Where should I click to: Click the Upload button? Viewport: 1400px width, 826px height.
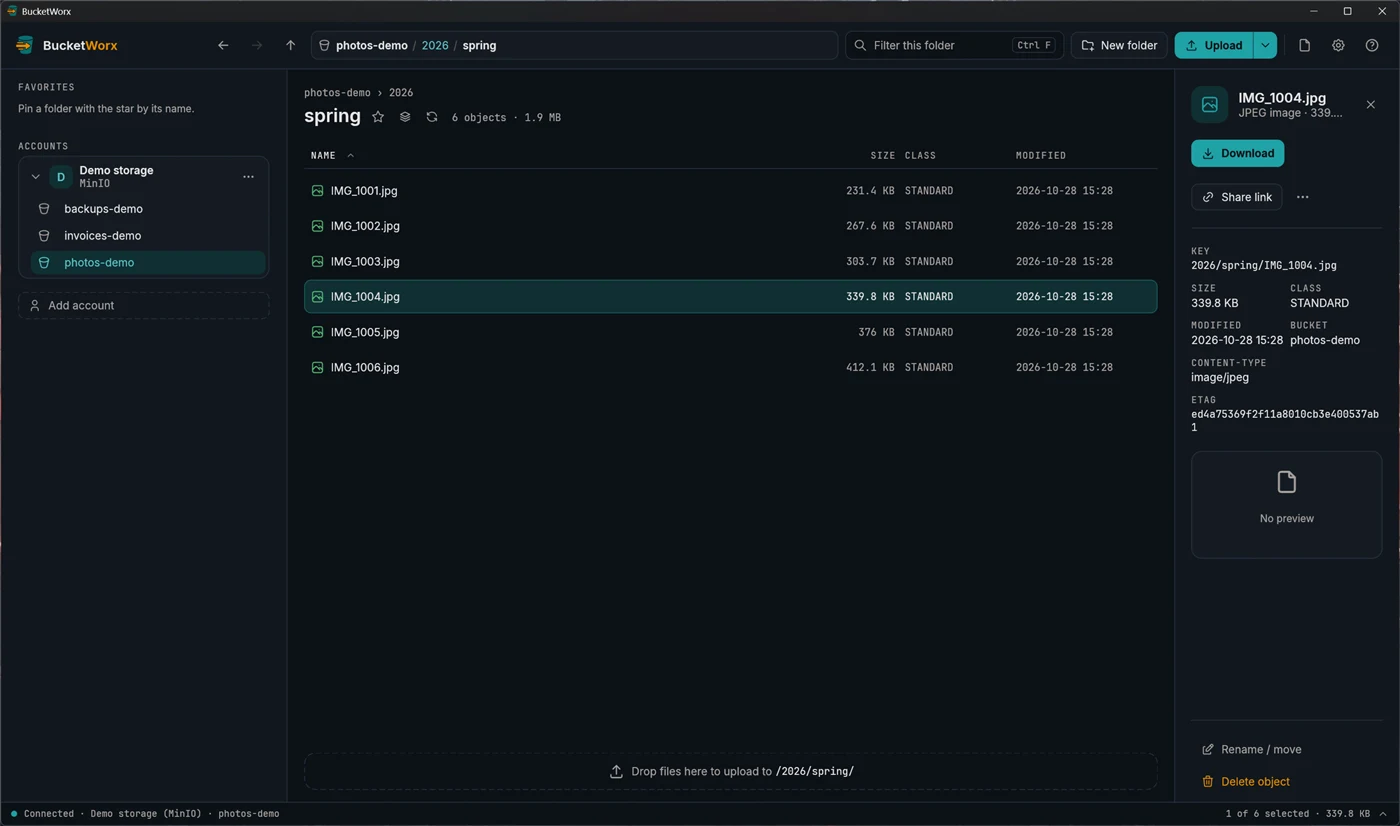click(1214, 45)
